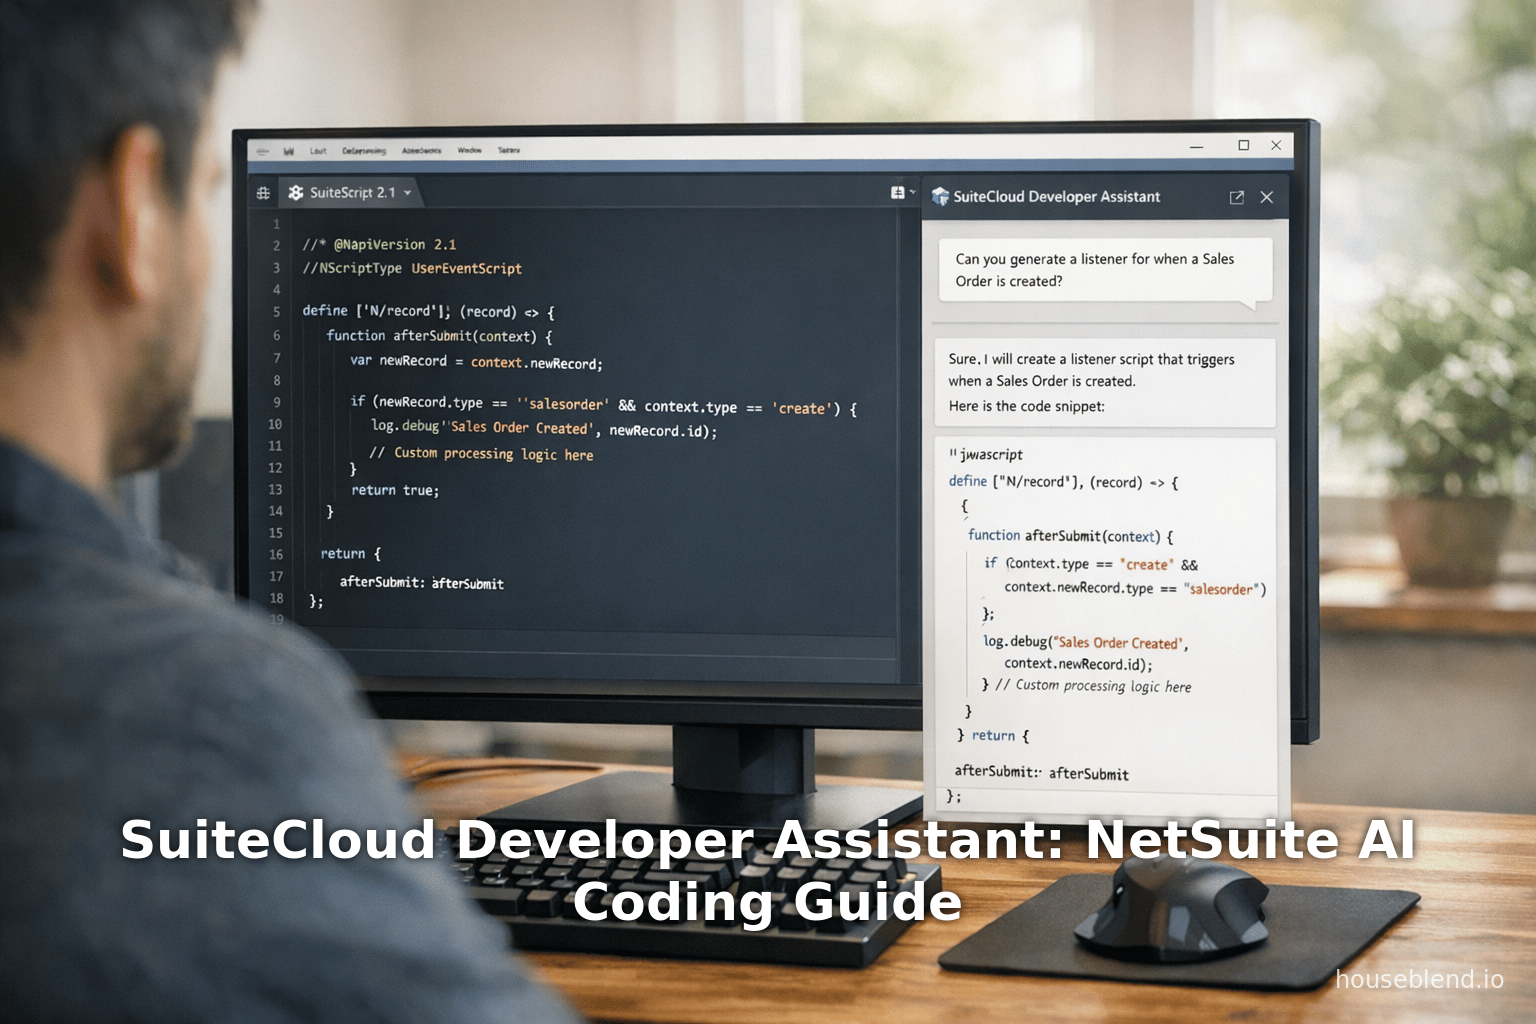Close the SuiteCloud Developer Assistant panel
Screen dimensions: 1536x1024
pos(1266,197)
